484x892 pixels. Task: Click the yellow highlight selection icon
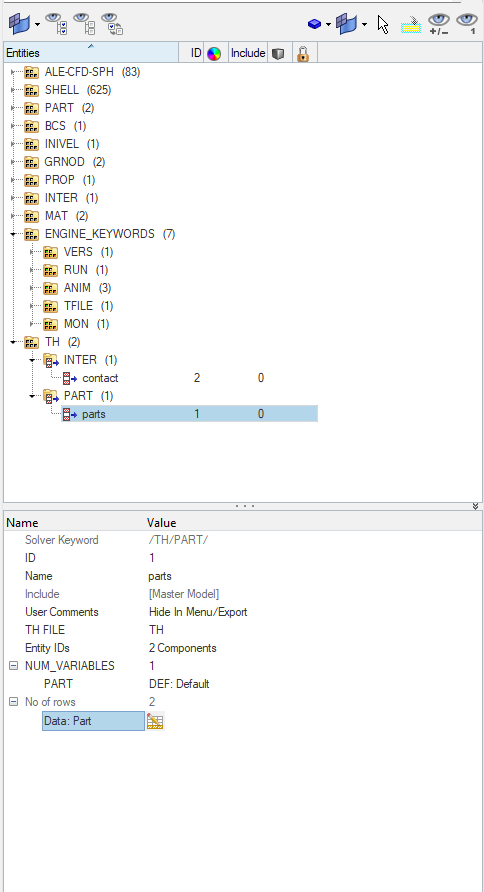click(x=411, y=24)
